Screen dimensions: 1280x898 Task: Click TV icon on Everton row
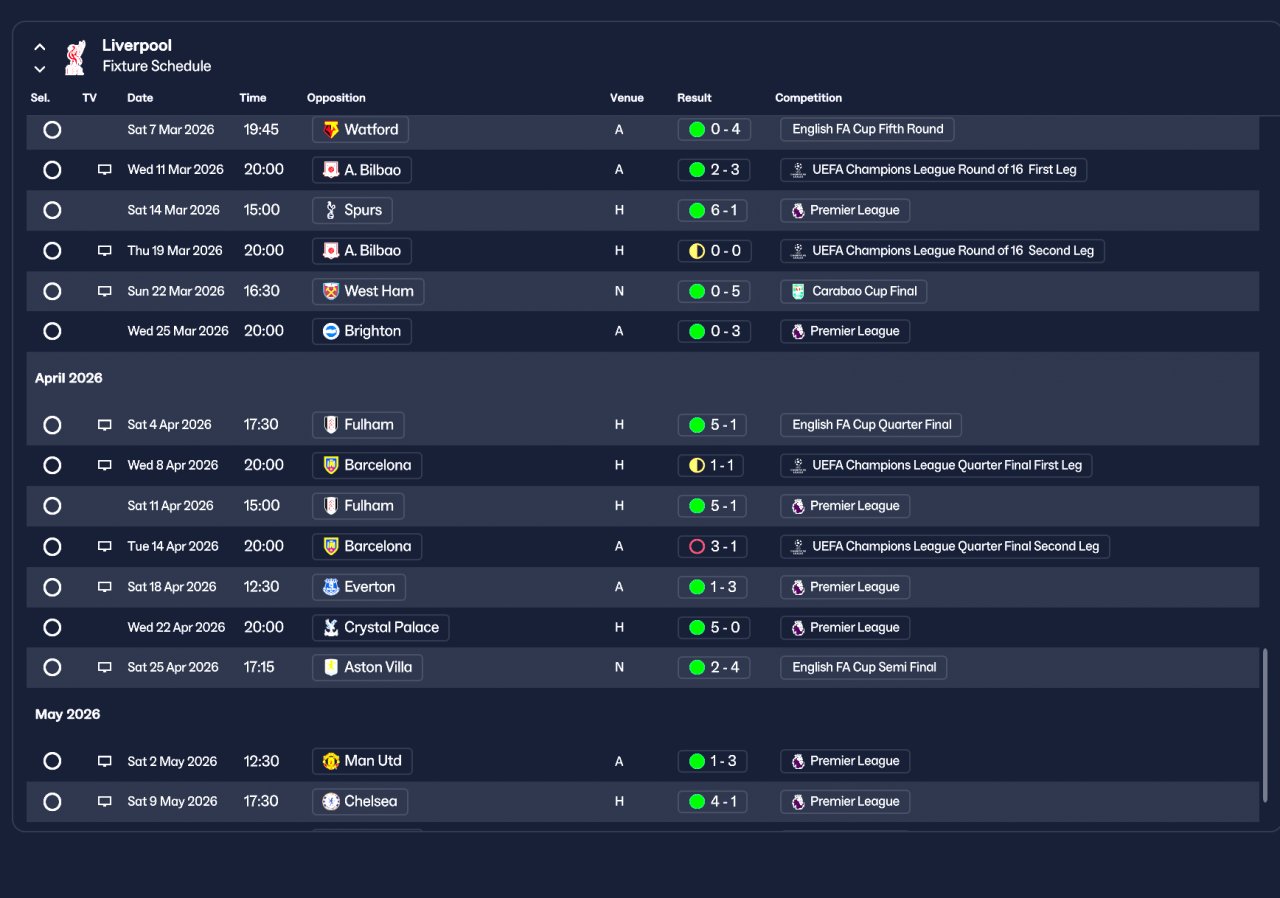tap(104, 587)
